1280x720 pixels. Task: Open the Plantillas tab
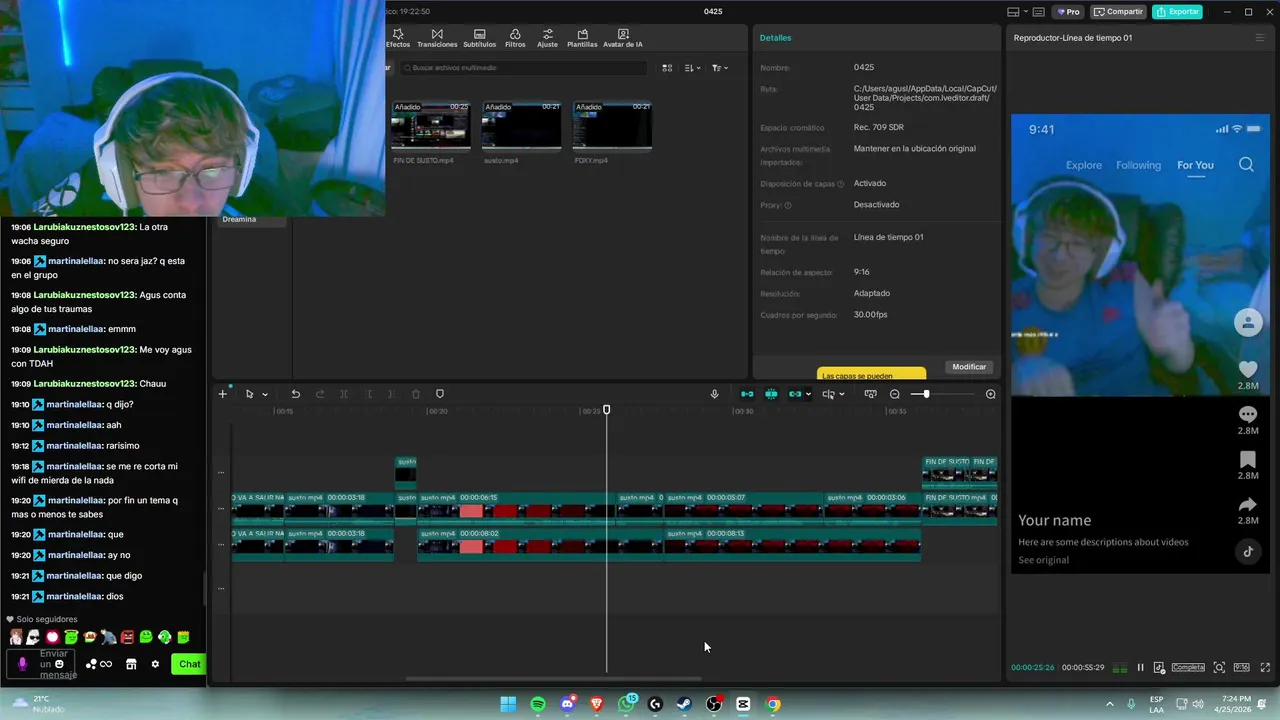coord(582,38)
